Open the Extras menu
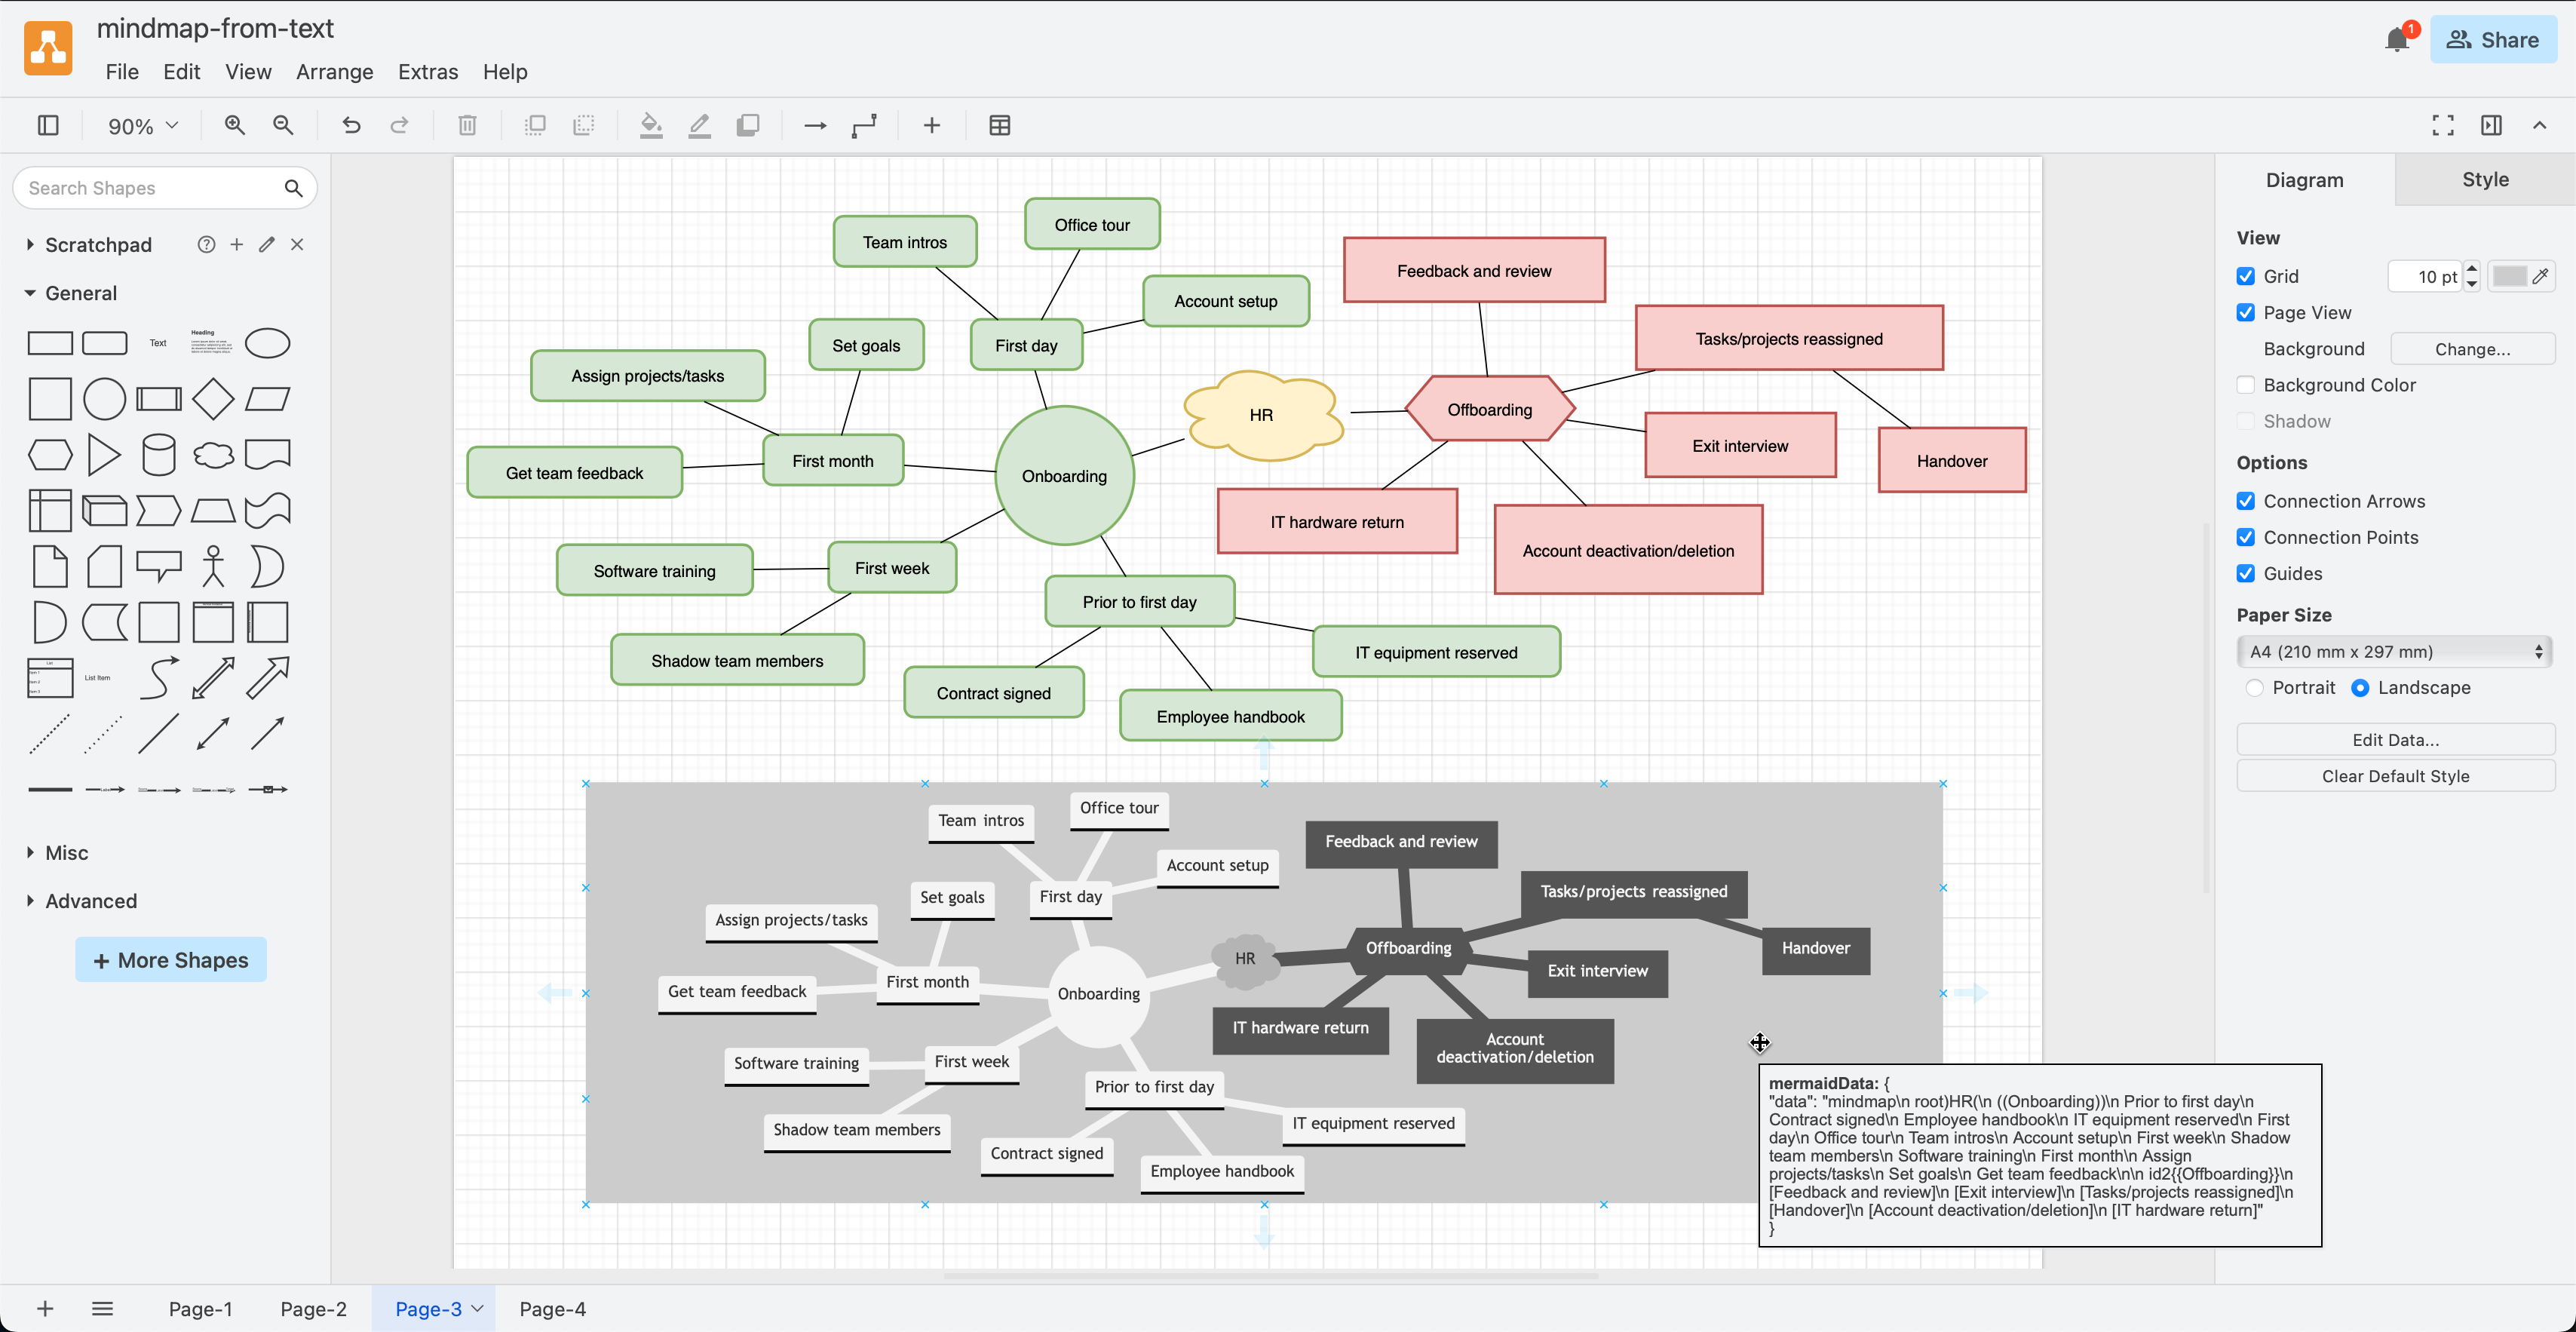The height and width of the screenshot is (1332, 2576). click(x=428, y=71)
